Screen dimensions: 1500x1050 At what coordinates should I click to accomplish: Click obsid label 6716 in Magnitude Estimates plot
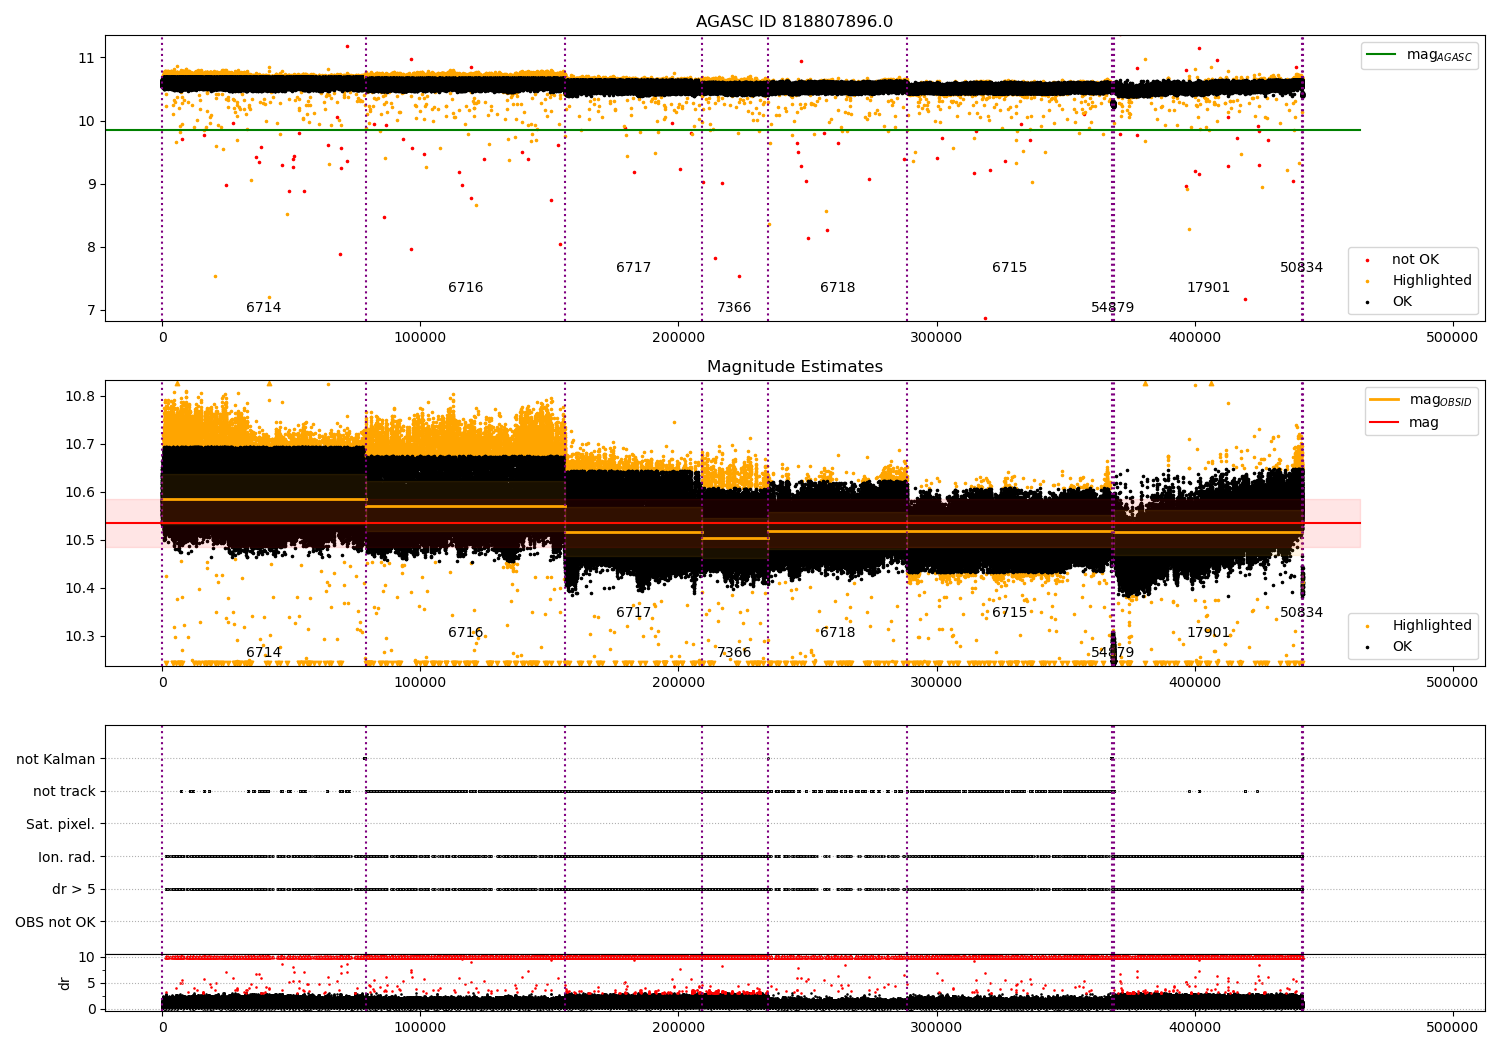(466, 633)
